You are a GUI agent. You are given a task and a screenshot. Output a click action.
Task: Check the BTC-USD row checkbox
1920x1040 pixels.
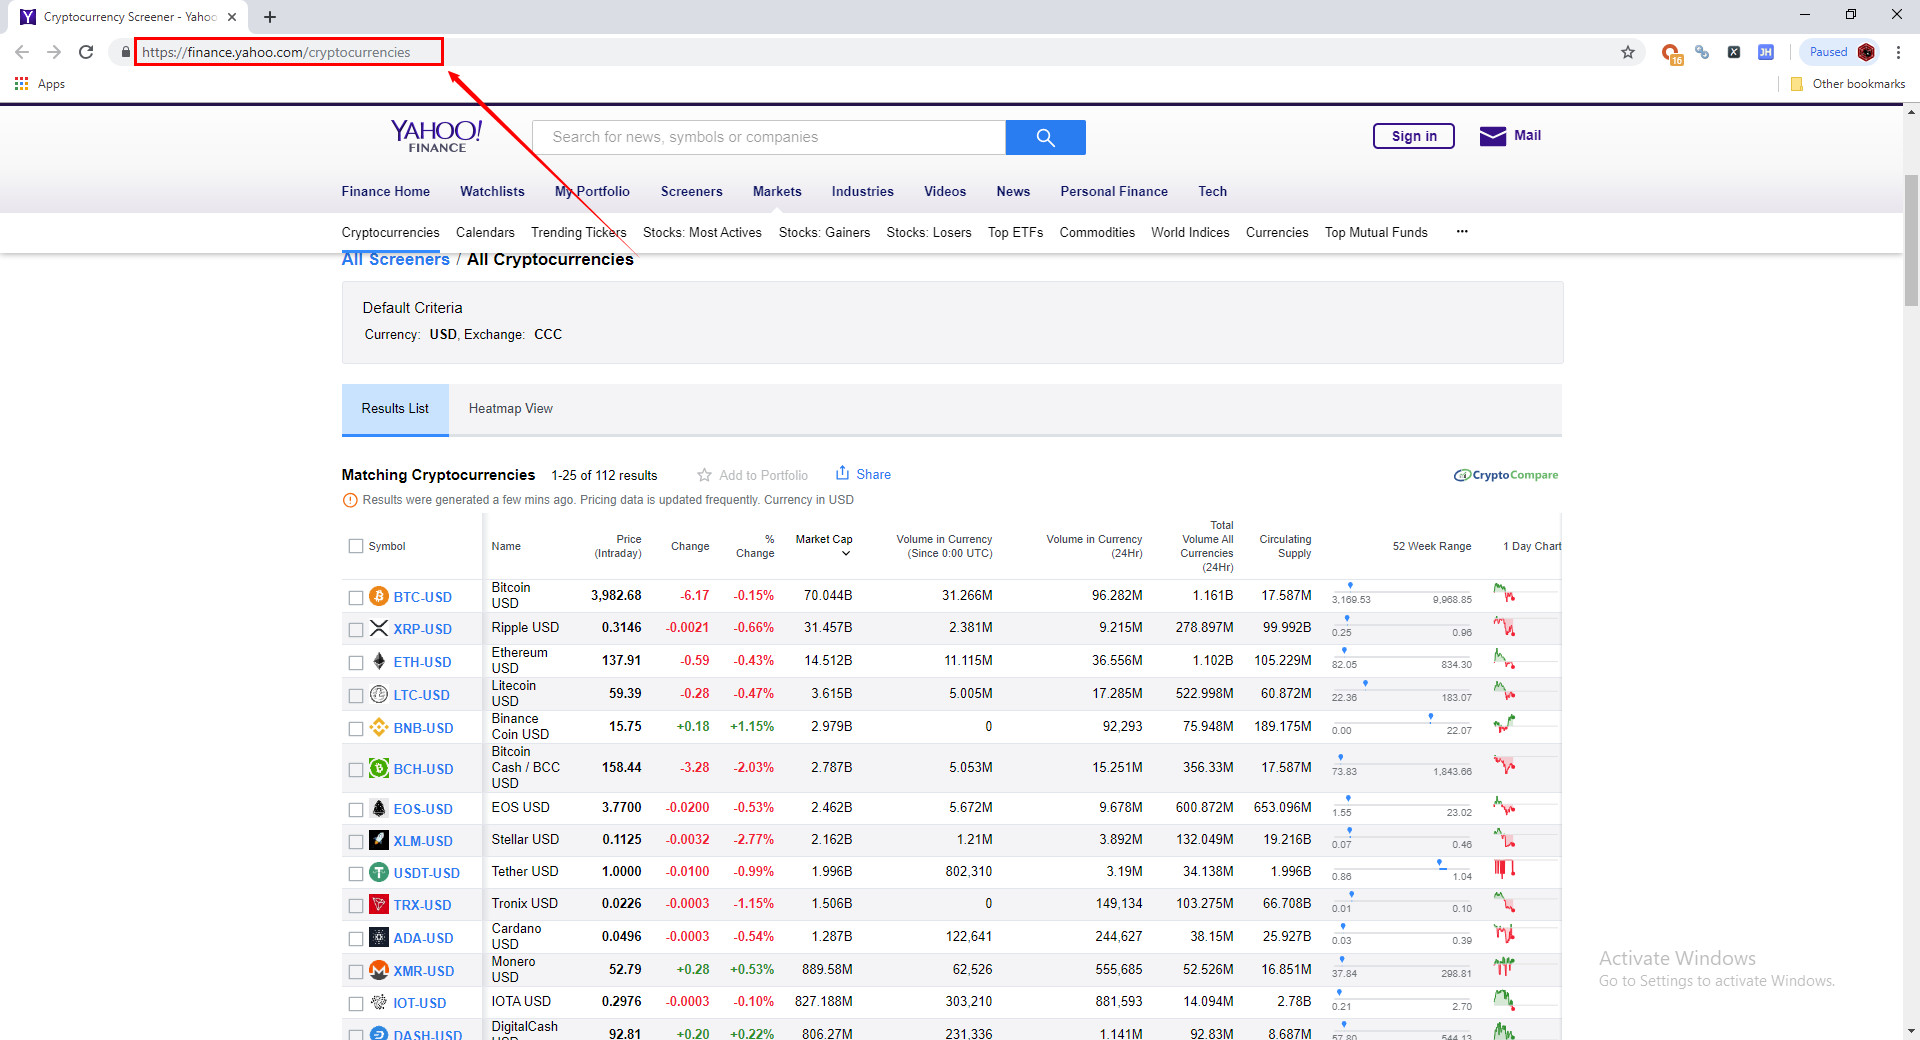coord(355,597)
